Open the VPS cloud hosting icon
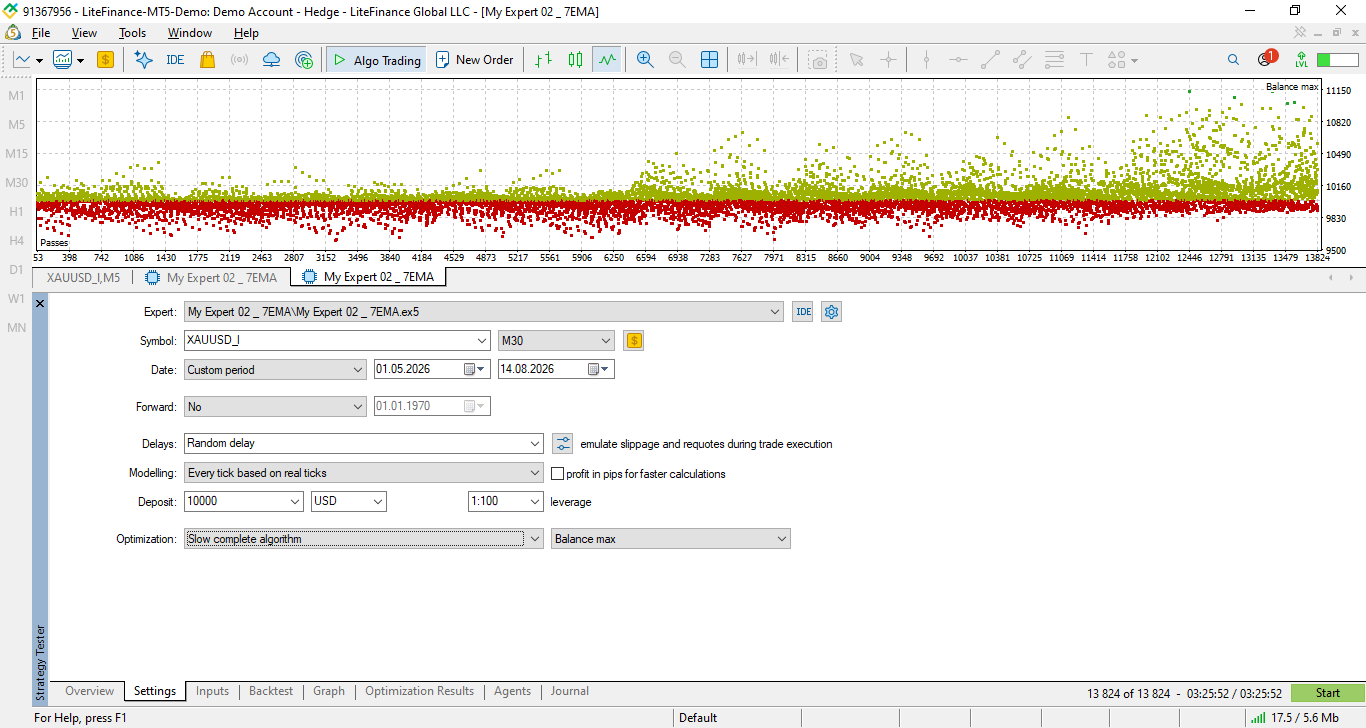Screen dimensions: 1366x728 click(271, 60)
